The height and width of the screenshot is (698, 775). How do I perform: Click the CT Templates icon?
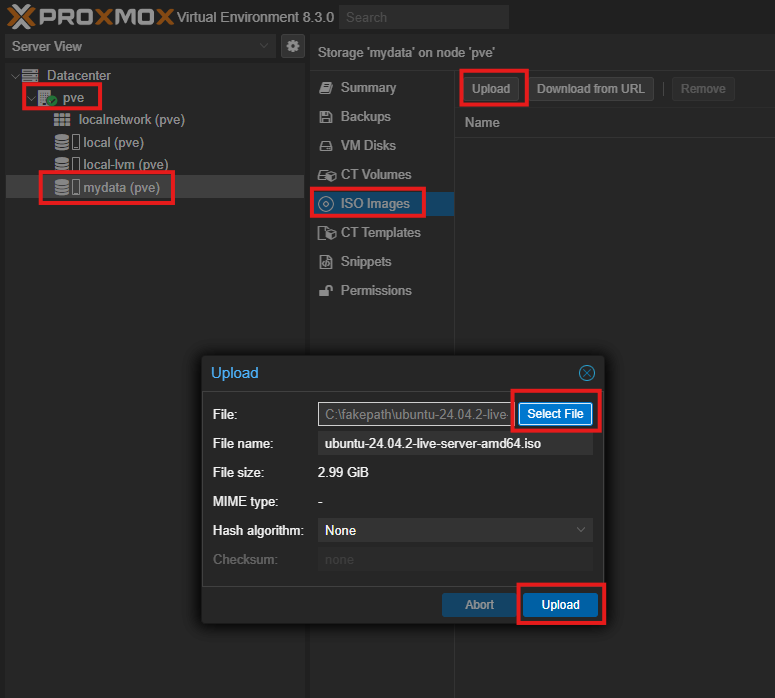tap(327, 233)
